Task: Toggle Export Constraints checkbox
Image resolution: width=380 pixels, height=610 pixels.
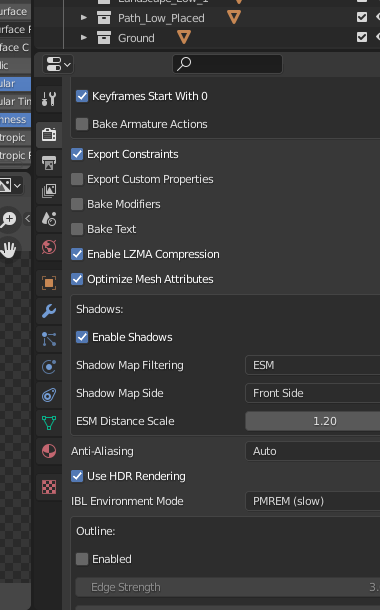Action: pyautogui.click(x=77, y=154)
